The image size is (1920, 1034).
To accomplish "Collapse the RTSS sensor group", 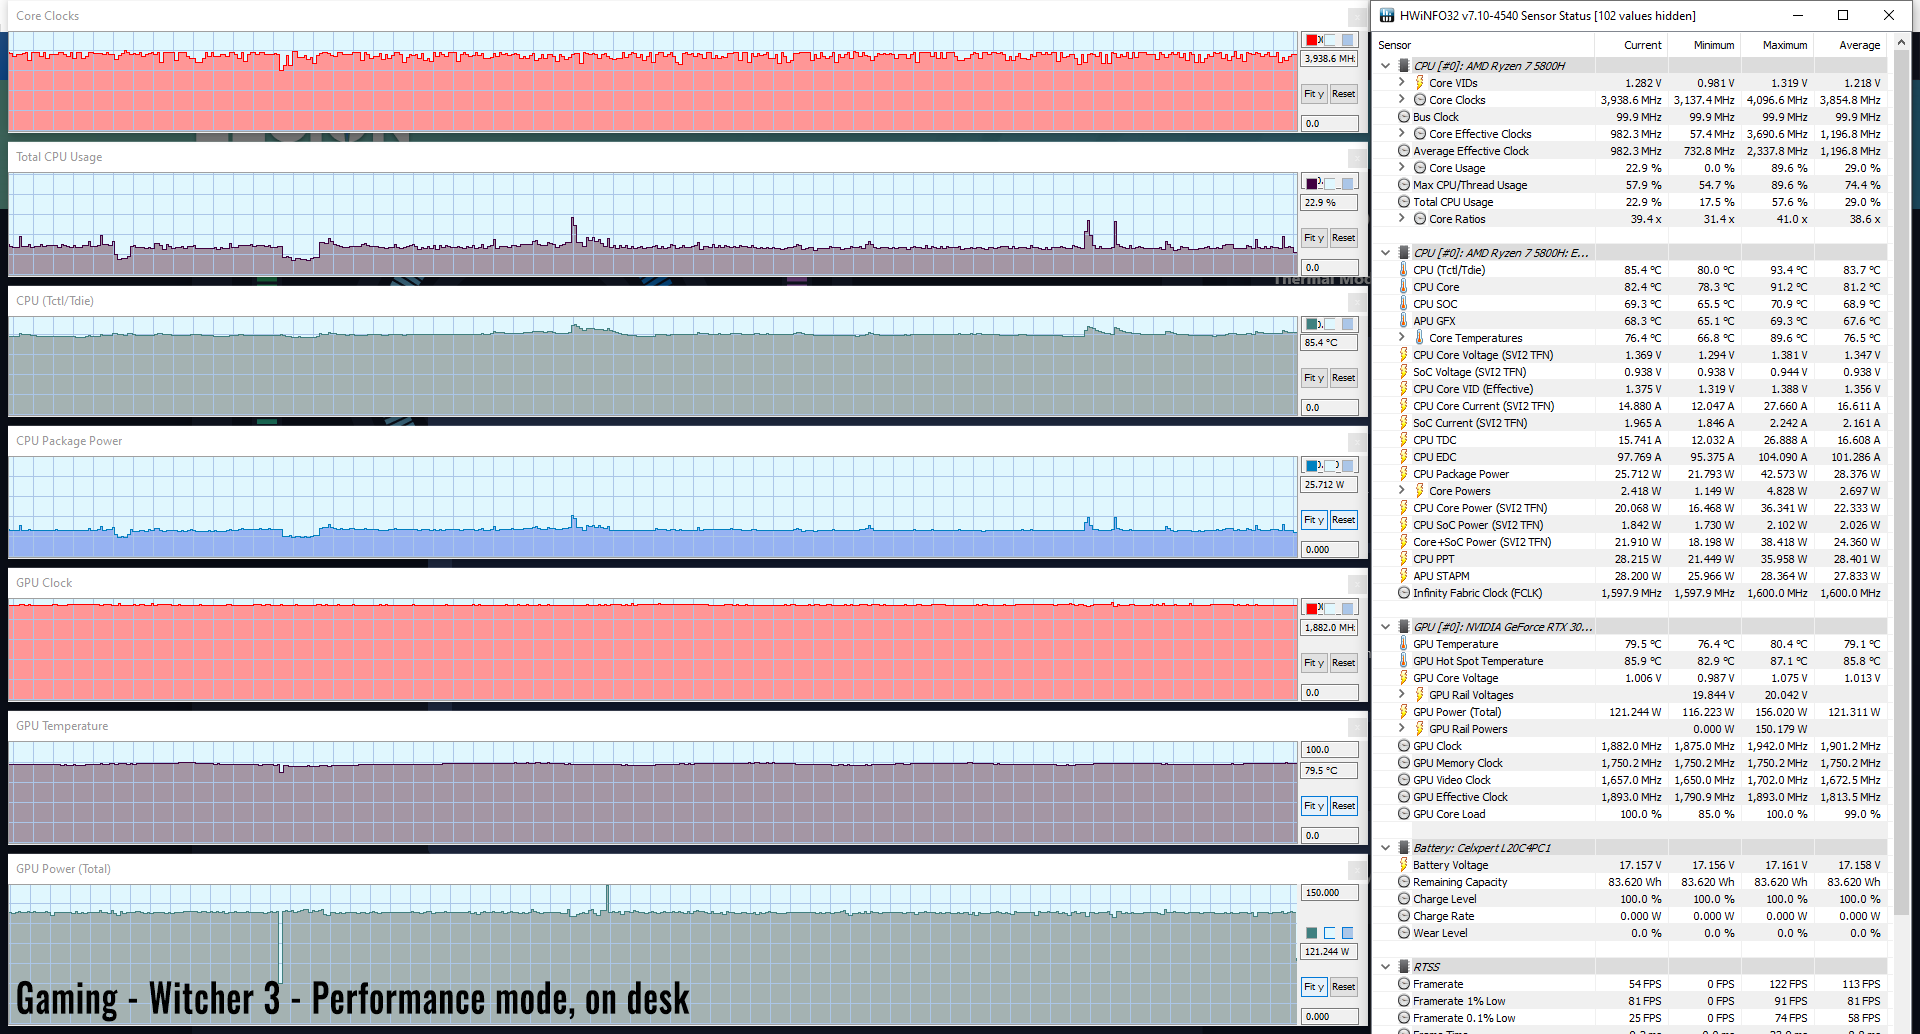I will [1385, 967].
